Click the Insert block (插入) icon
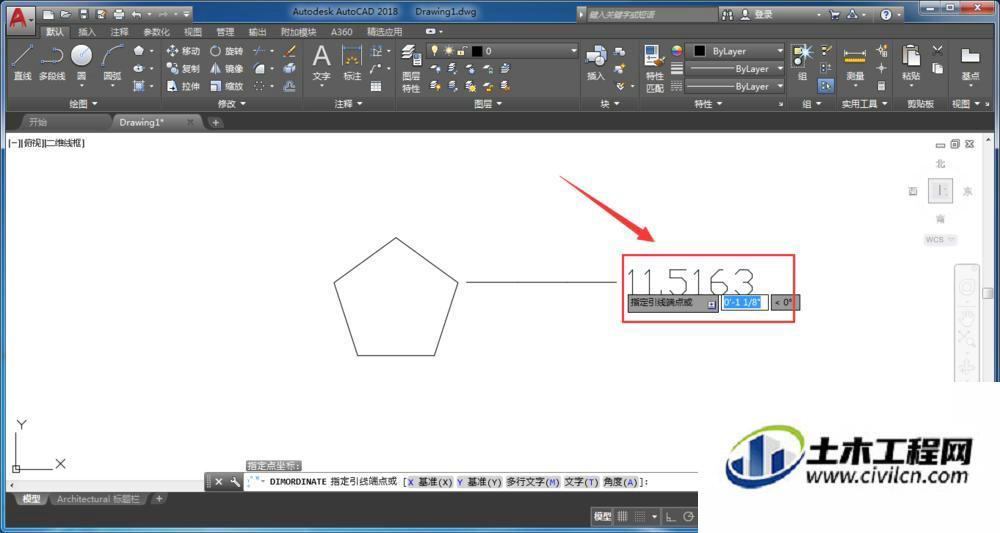The image size is (1000, 533). [596, 62]
